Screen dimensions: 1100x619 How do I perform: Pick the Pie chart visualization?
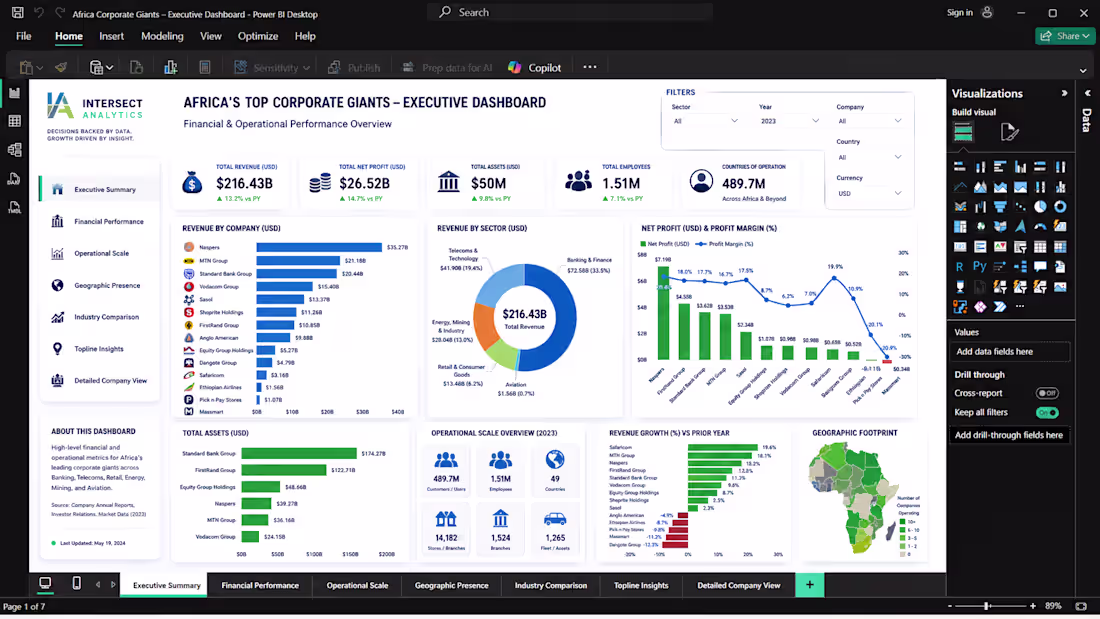tap(1040, 206)
